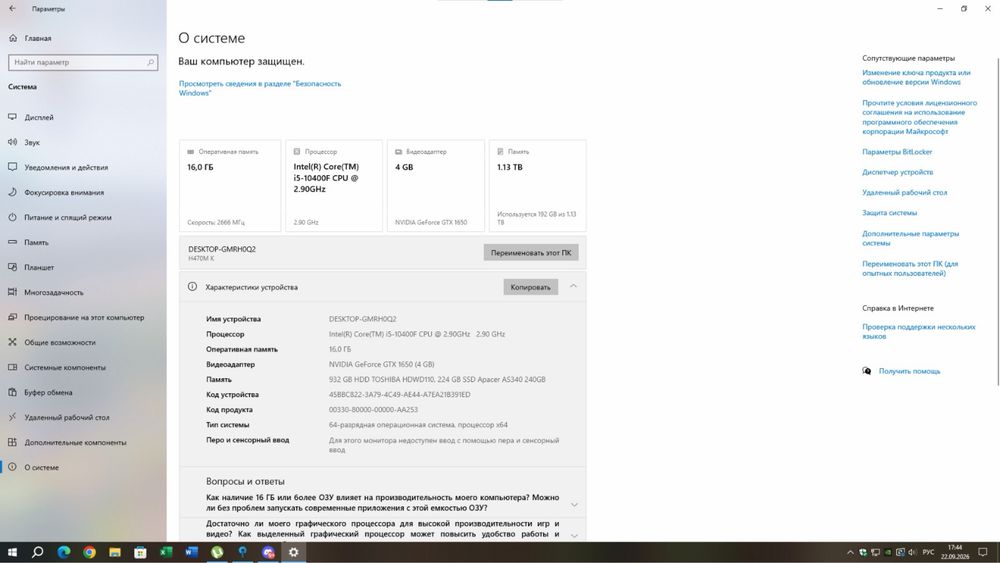Open Удаленный рабочий стол related link

(904, 193)
